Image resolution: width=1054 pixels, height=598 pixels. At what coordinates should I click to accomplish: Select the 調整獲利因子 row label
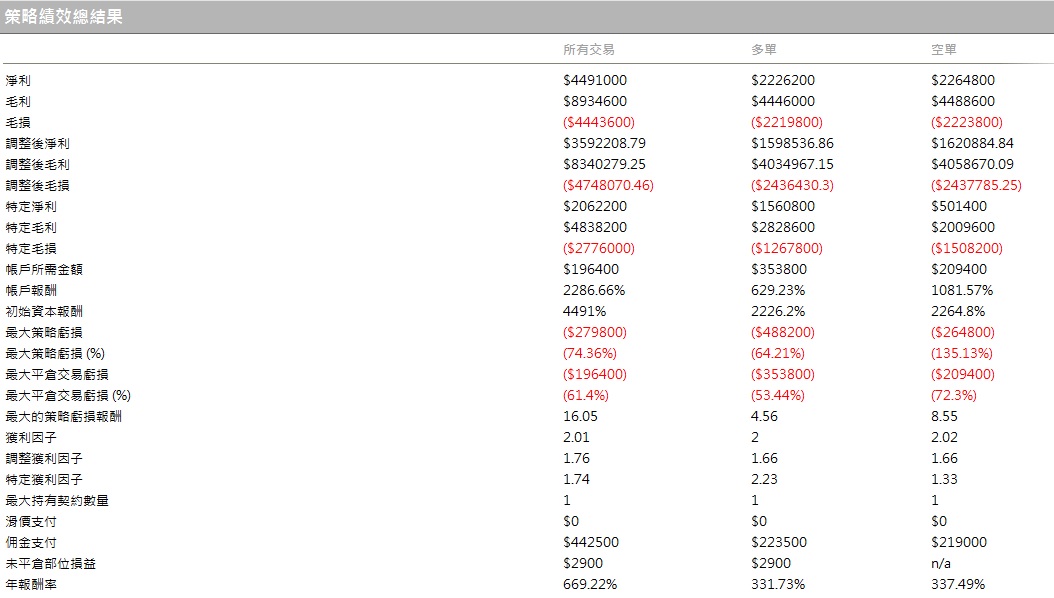pyautogui.click(x=44, y=459)
